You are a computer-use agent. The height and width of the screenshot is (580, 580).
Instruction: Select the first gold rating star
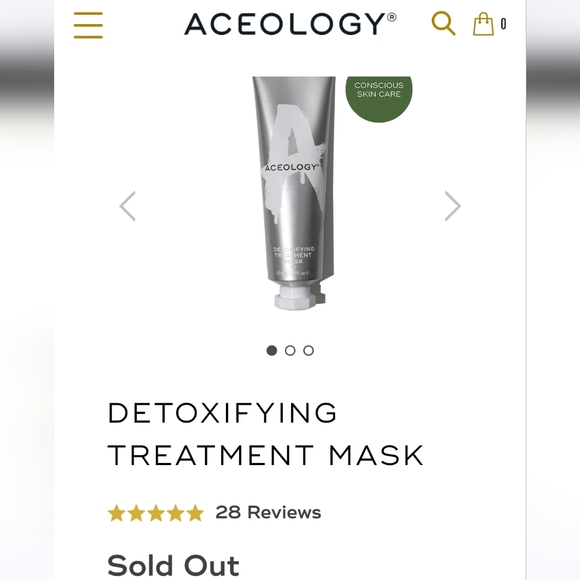(x=116, y=513)
